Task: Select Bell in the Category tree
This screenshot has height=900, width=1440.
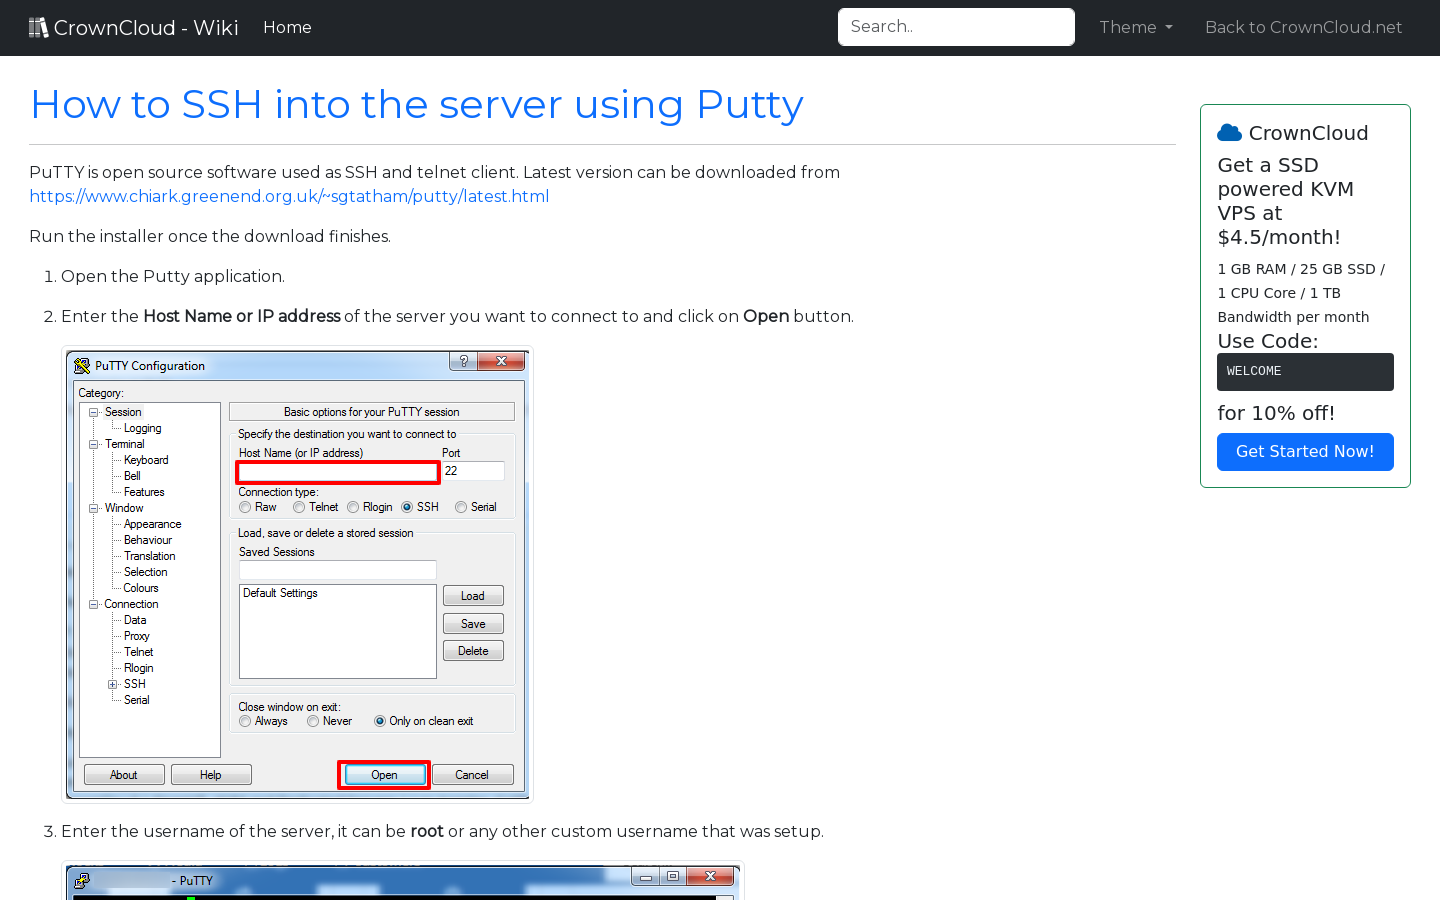Action: pyautogui.click(x=132, y=476)
